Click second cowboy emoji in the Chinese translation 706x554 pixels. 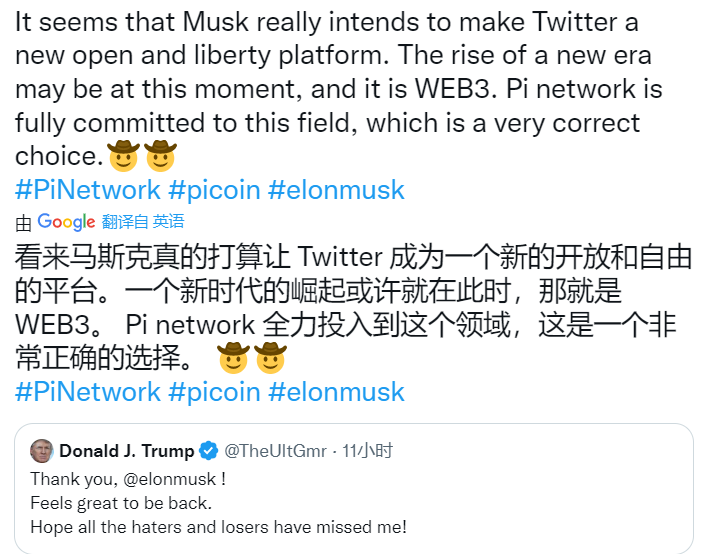pos(271,357)
